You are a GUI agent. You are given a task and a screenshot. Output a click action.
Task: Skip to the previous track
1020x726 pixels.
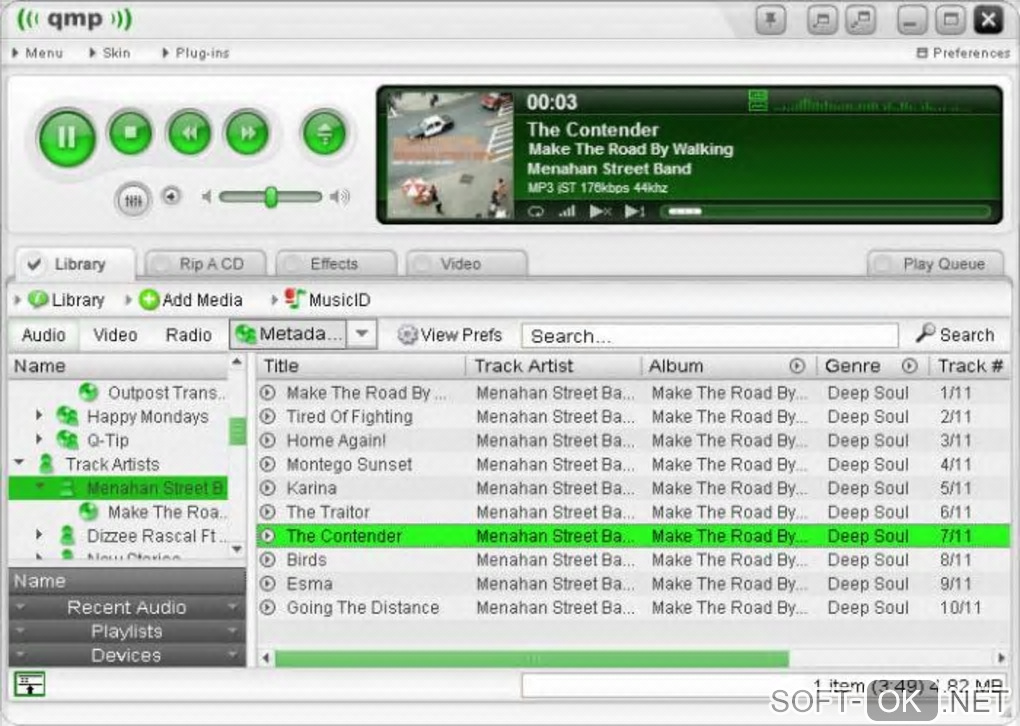(189, 133)
